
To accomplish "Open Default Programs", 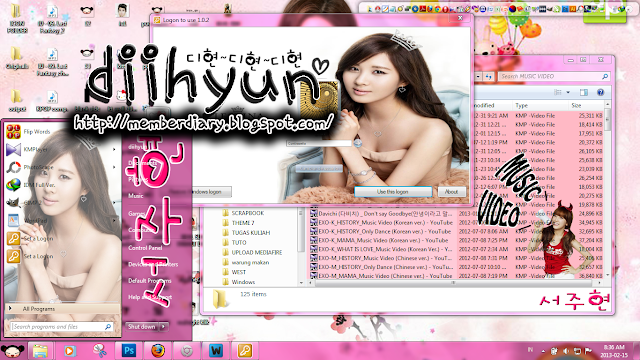I will [150, 281].
